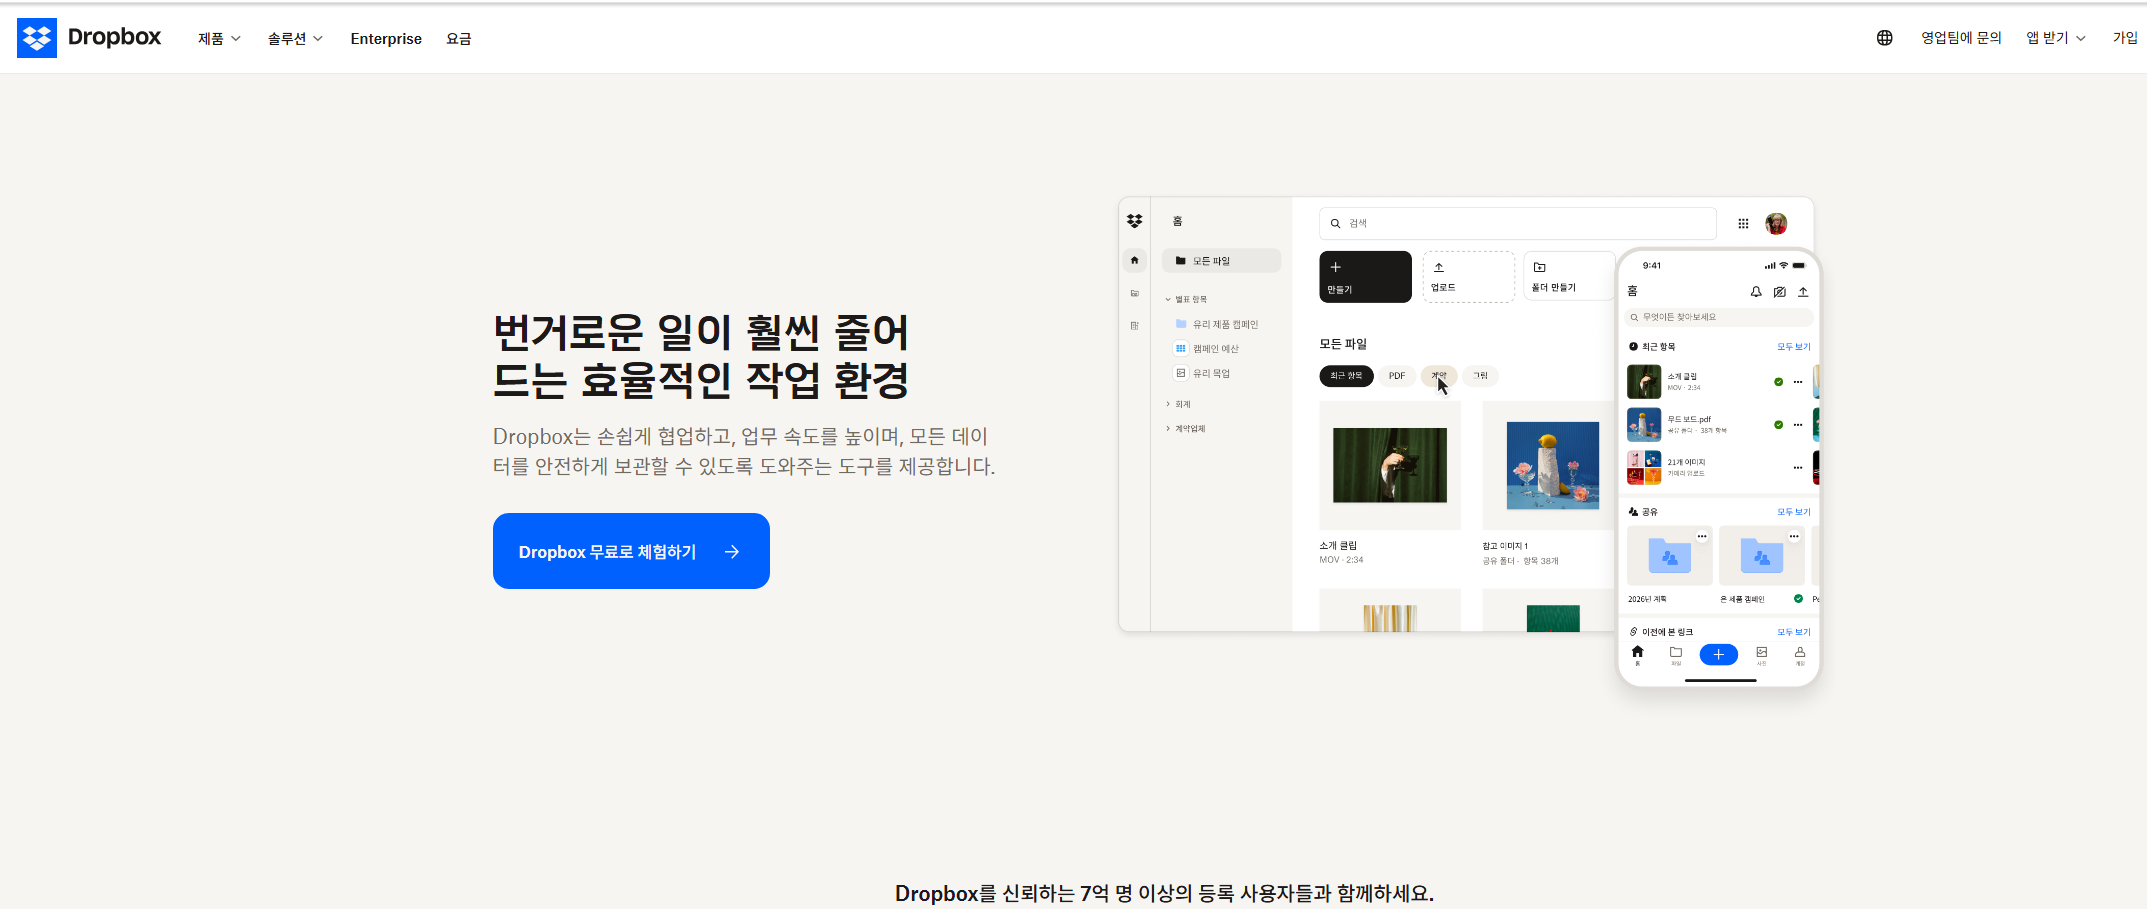Click the 가입 sign-up link

pyautogui.click(x=2125, y=38)
